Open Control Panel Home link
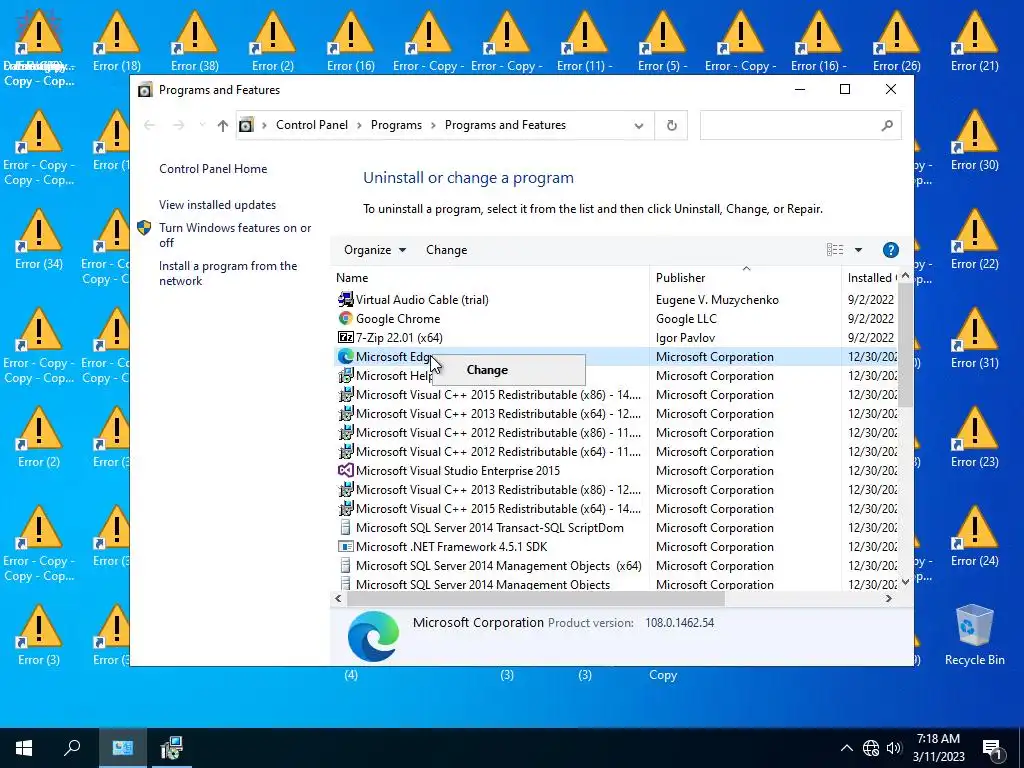The height and width of the screenshot is (768, 1024). pos(213,169)
